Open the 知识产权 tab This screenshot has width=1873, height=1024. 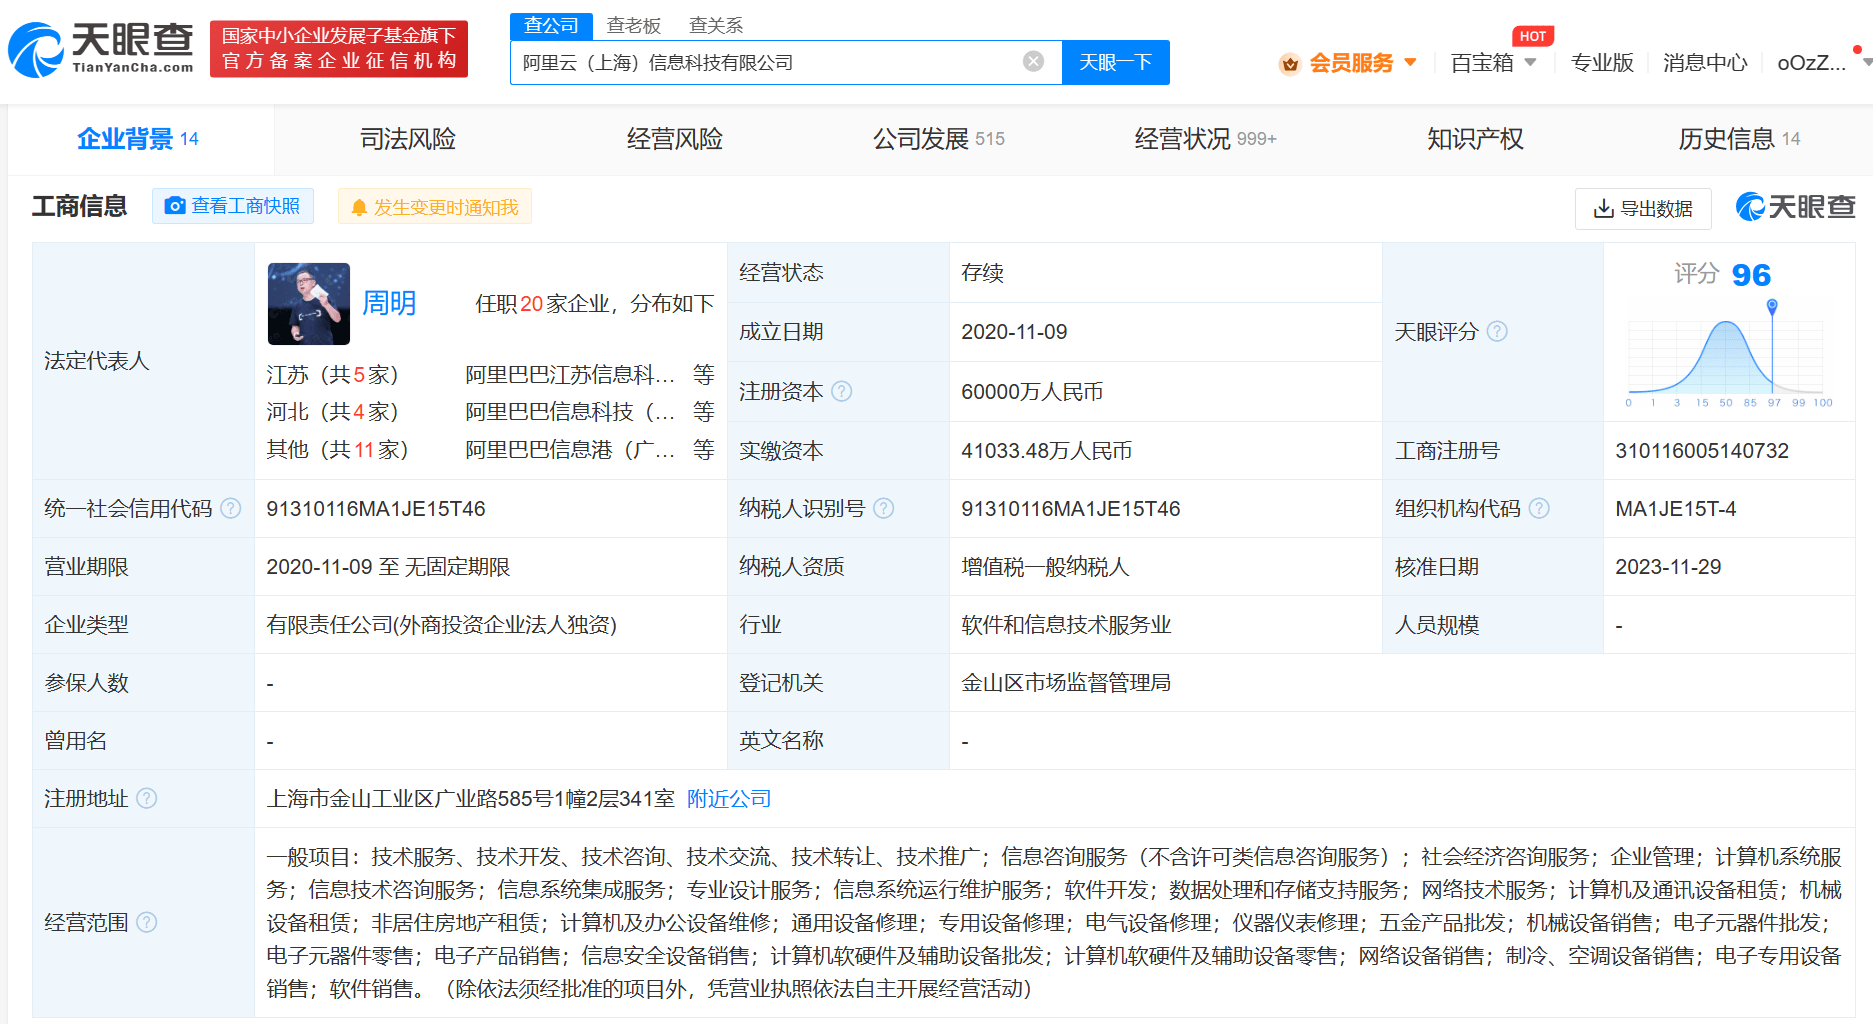pyautogui.click(x=1475, y=139)
